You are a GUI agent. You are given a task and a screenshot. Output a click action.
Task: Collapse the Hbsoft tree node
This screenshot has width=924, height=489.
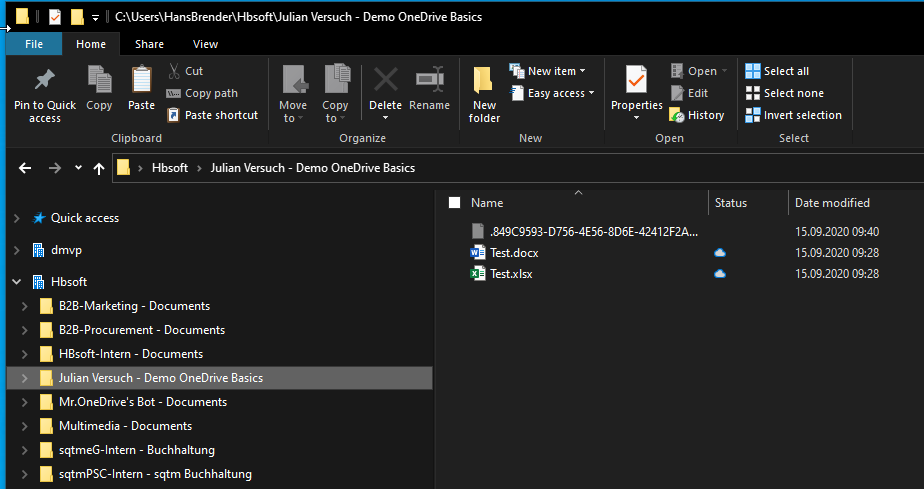click(x=16, y=282)
